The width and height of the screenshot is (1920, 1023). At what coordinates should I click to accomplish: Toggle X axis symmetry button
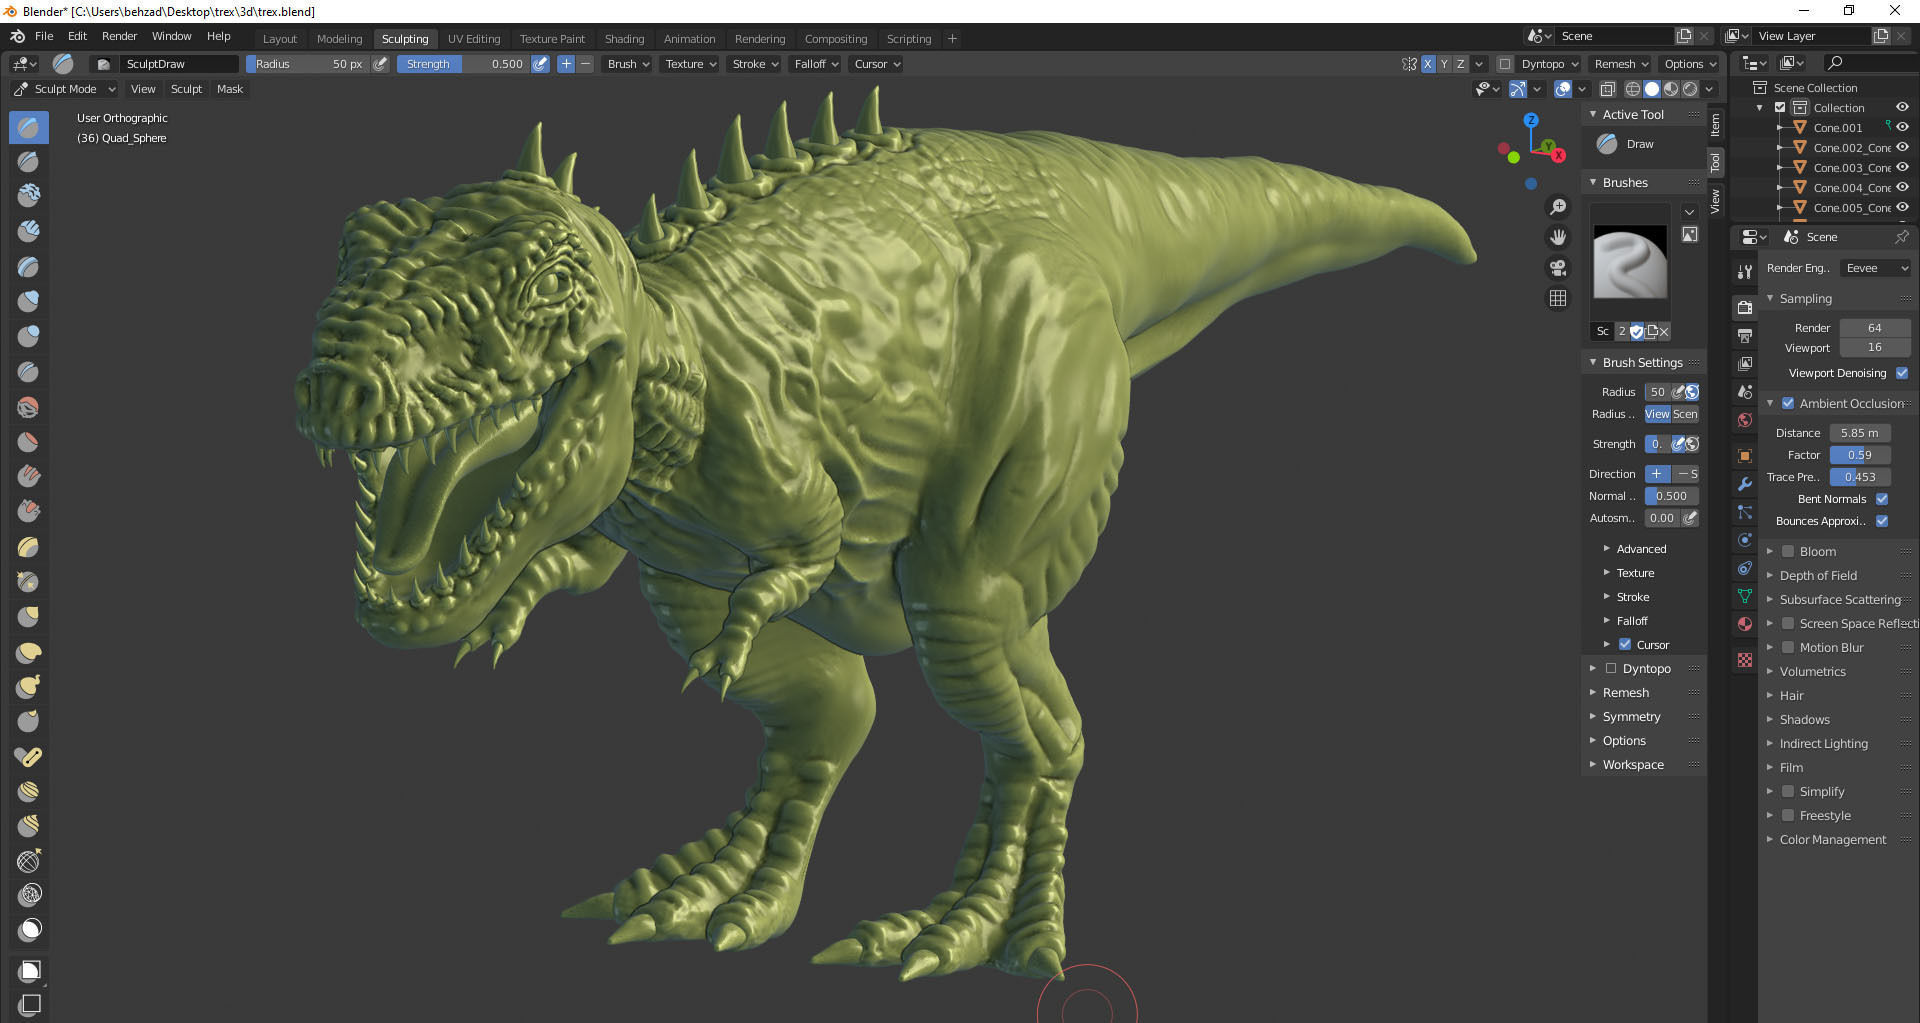(1428, 64)
